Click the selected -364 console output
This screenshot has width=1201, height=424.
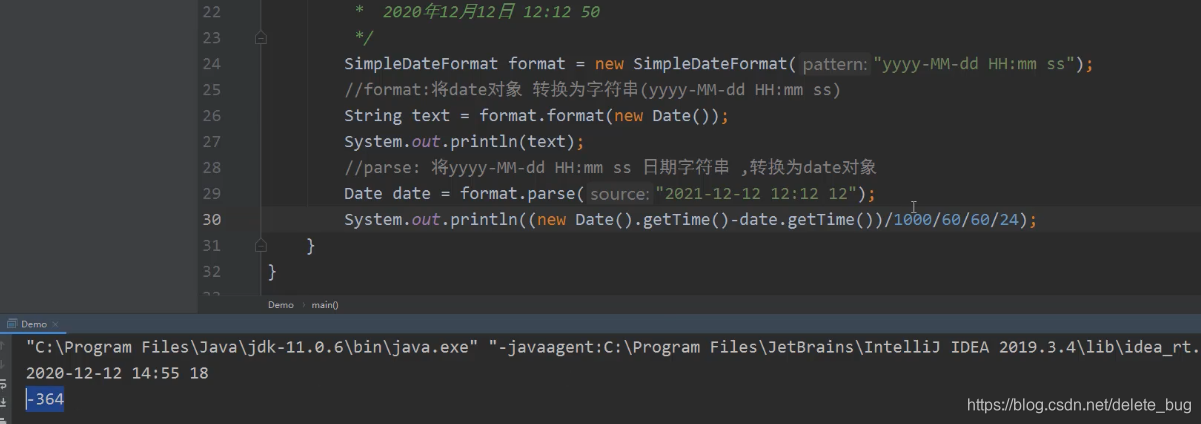click(x=45, y=399)
